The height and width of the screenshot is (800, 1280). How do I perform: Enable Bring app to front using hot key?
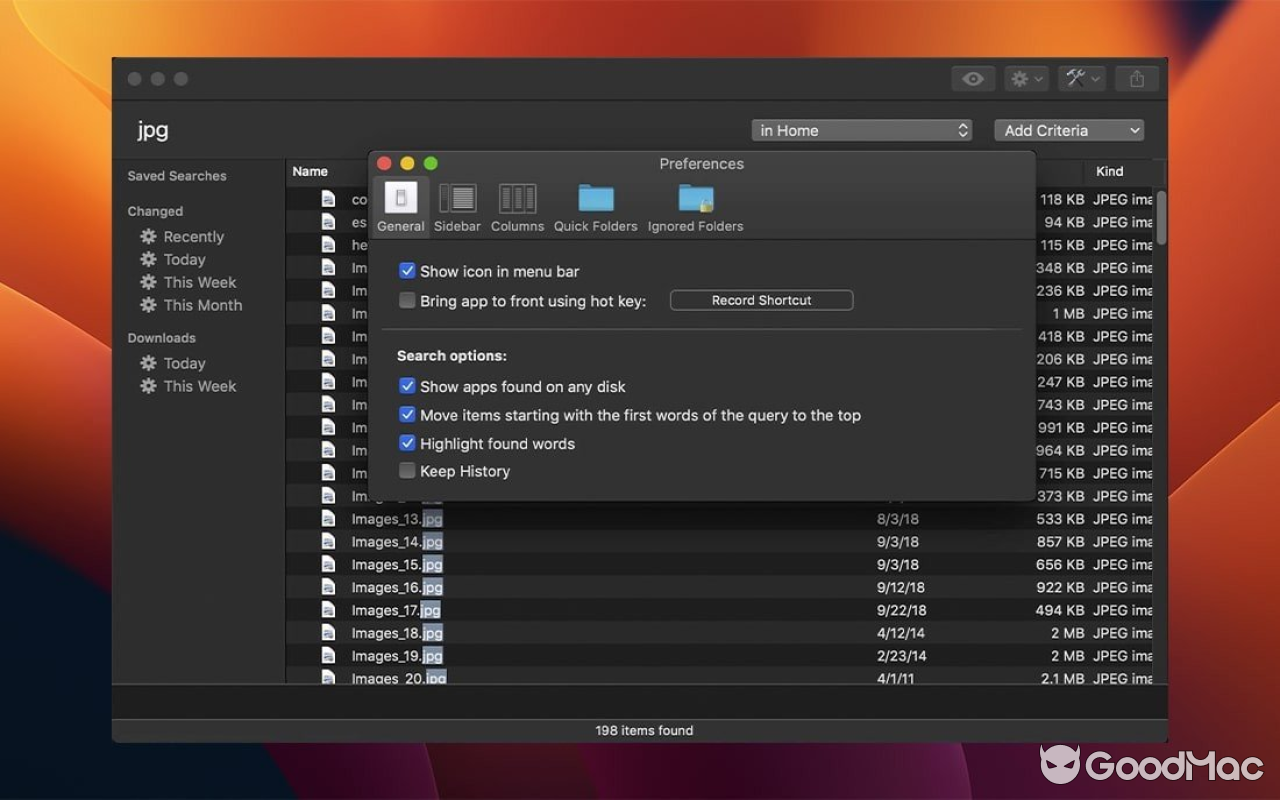click(x=407, y=299)
